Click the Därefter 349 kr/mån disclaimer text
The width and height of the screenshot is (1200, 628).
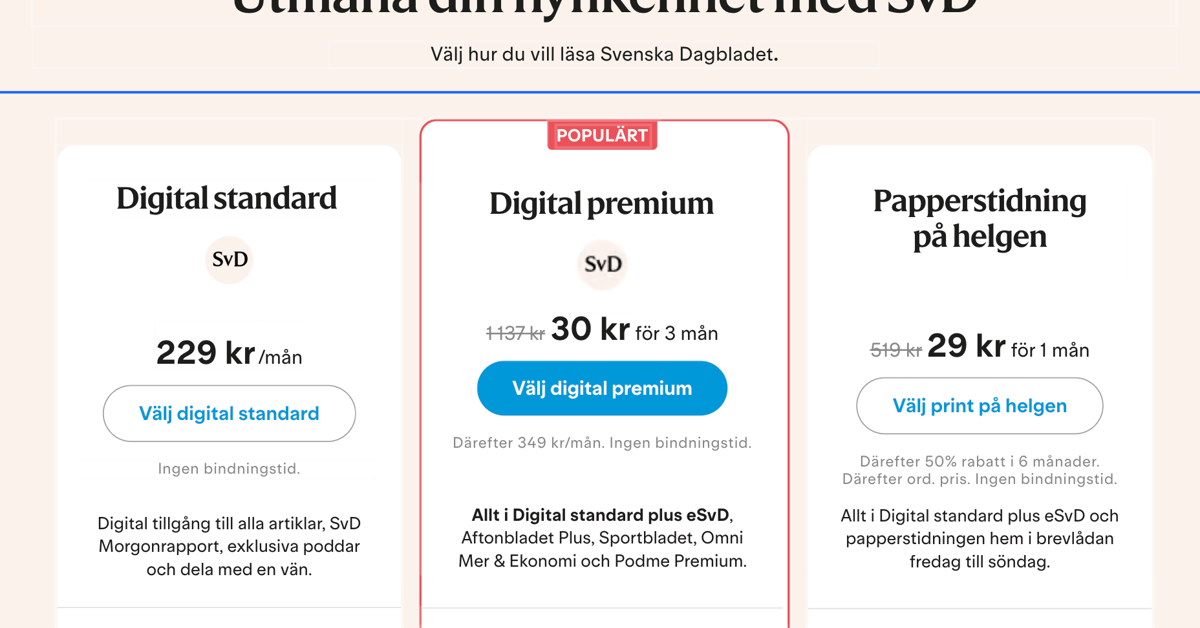(602, 442)
